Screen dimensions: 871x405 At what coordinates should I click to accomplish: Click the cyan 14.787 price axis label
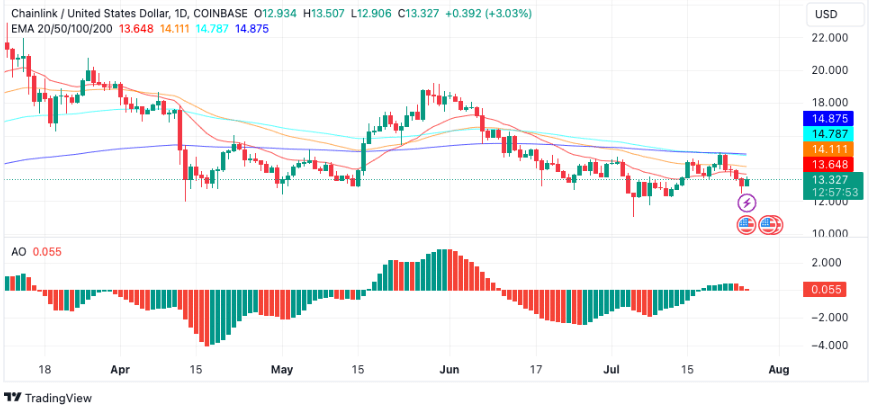(830, 134)
